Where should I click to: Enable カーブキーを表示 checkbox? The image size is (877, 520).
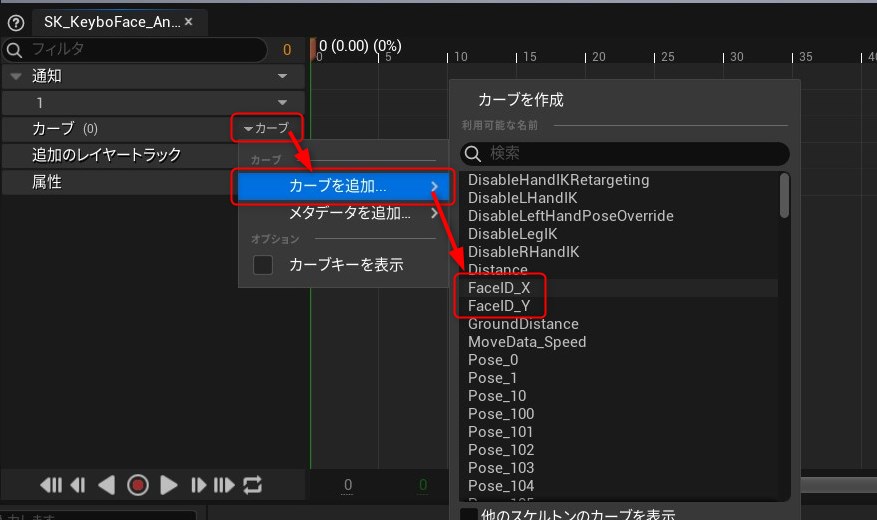[x=263, y=264]
